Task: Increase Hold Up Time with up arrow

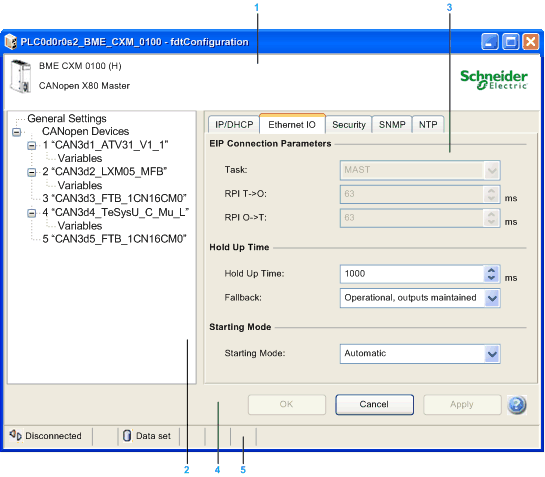Action: pyautogui.click(x=491, y=270)
